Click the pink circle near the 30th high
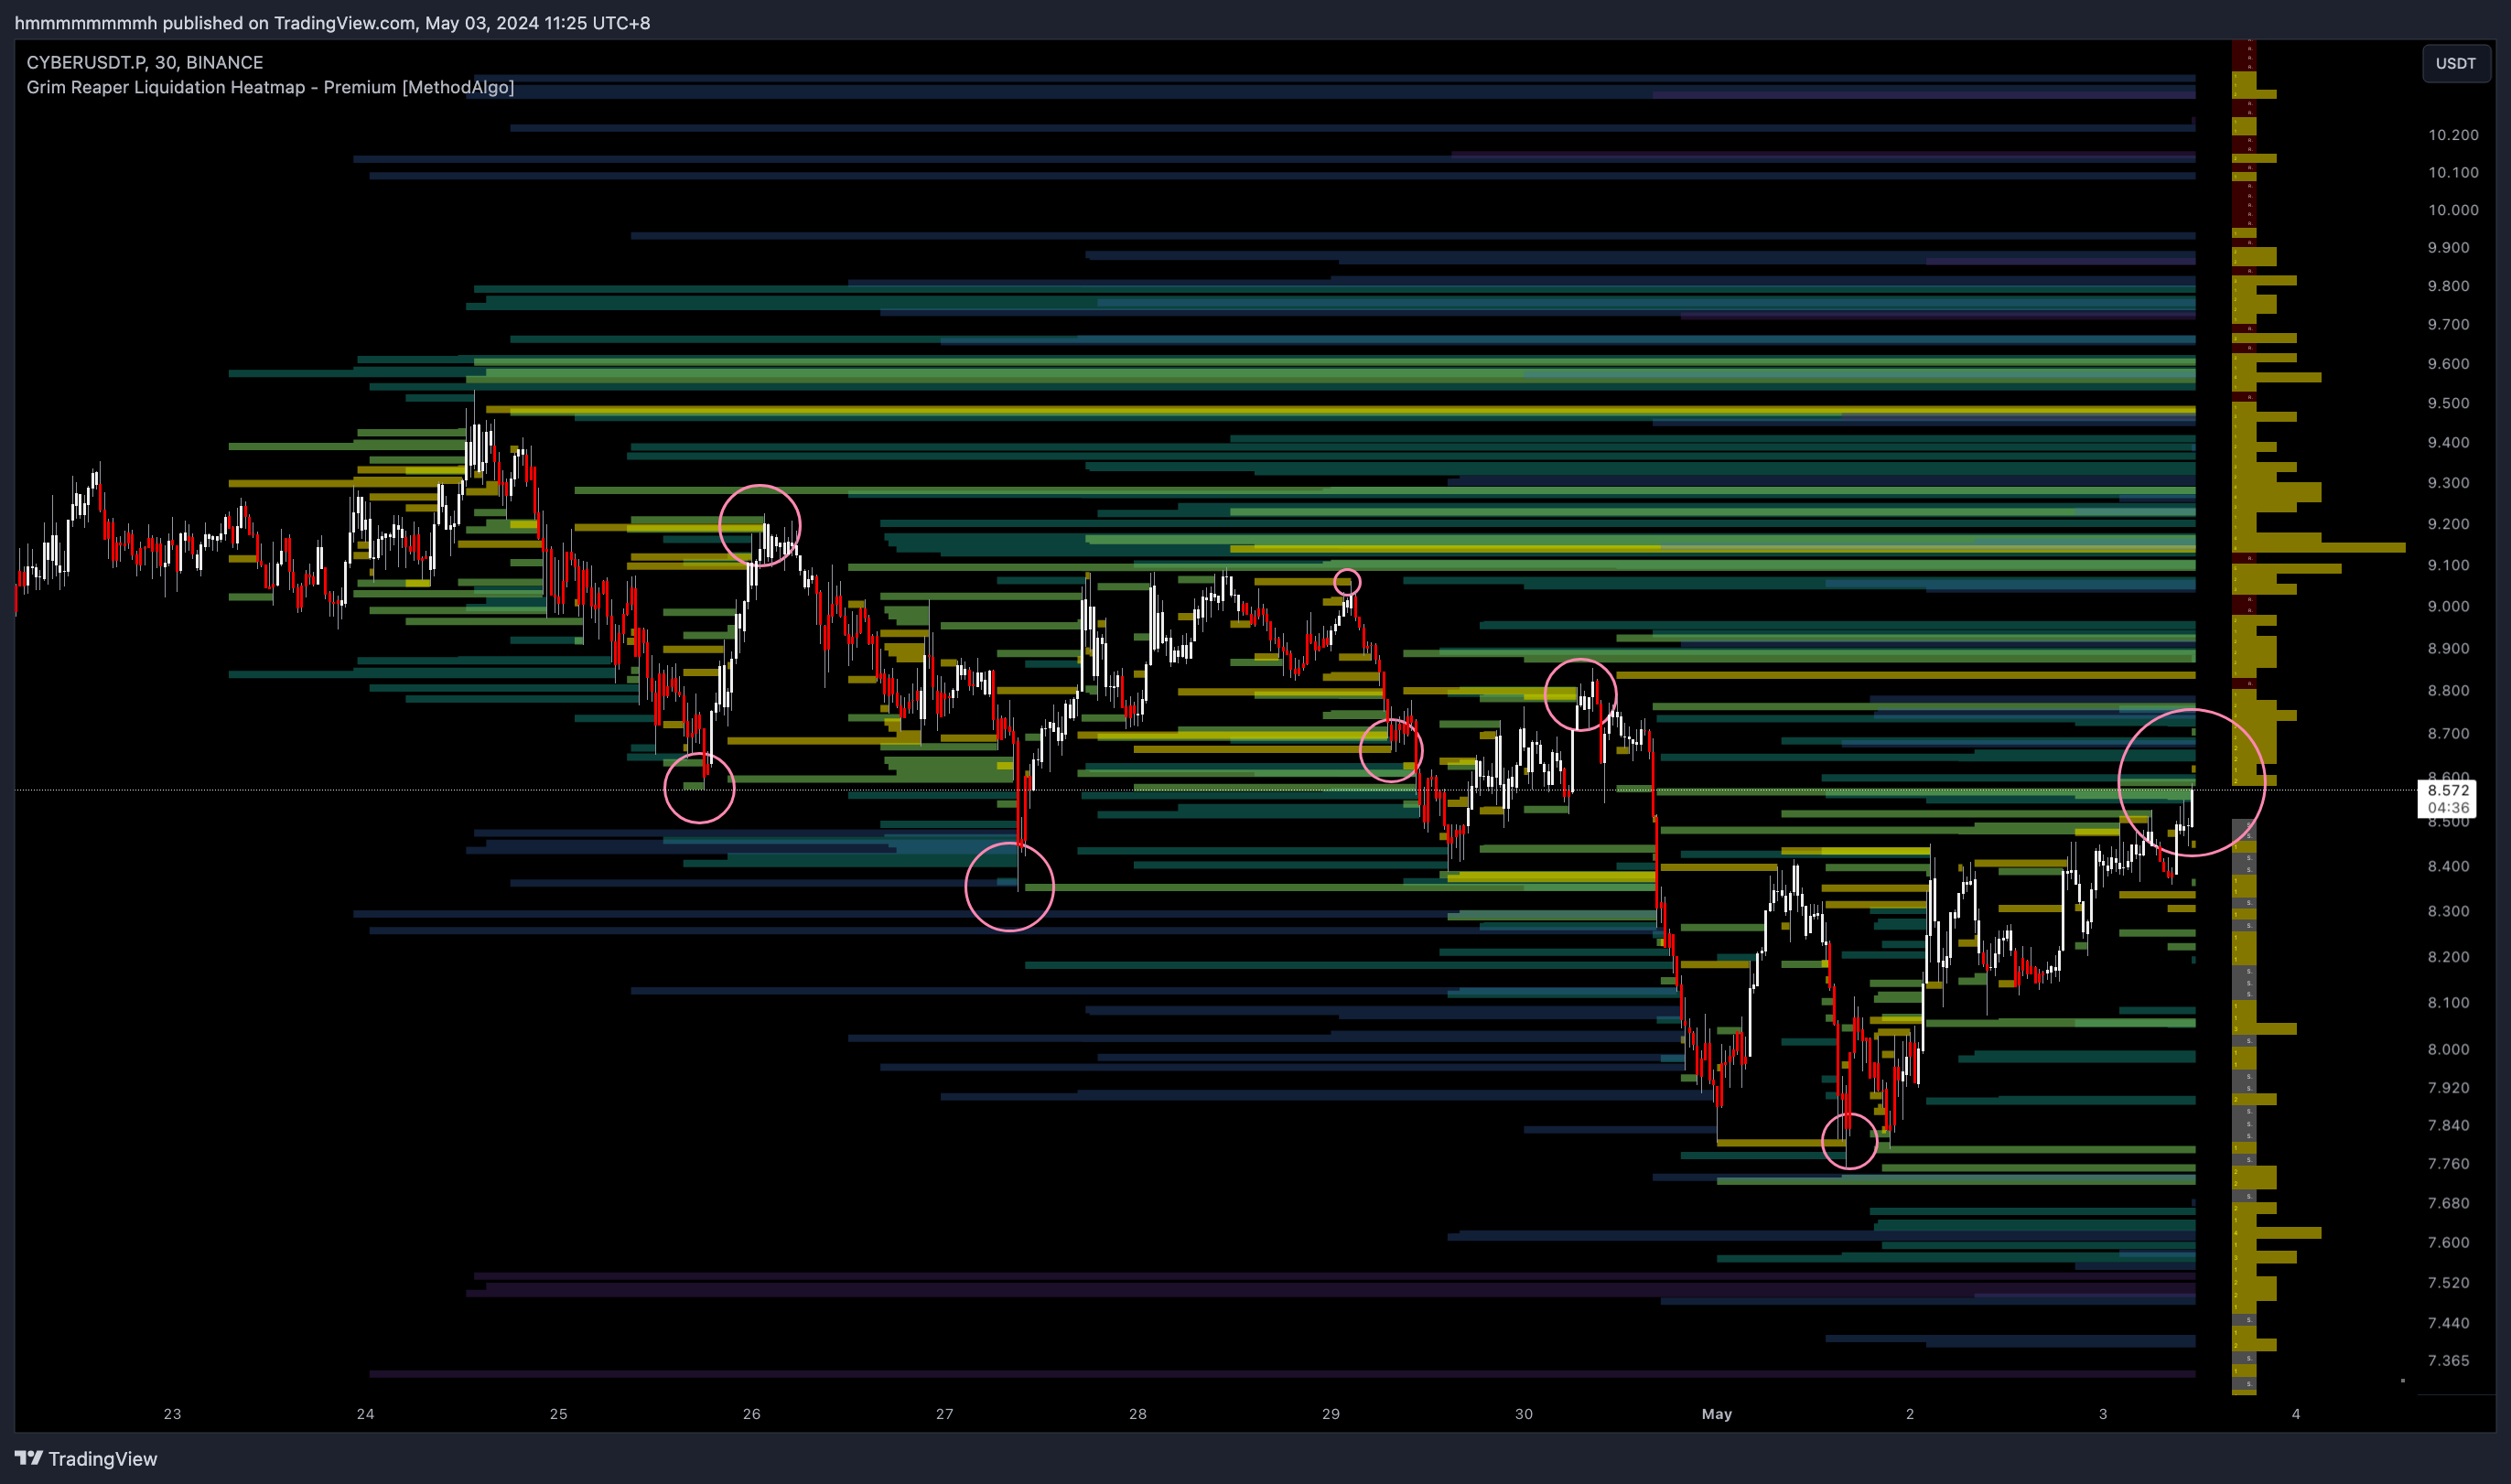Screen dimensions: 2511x1484 click(1580, 694)
